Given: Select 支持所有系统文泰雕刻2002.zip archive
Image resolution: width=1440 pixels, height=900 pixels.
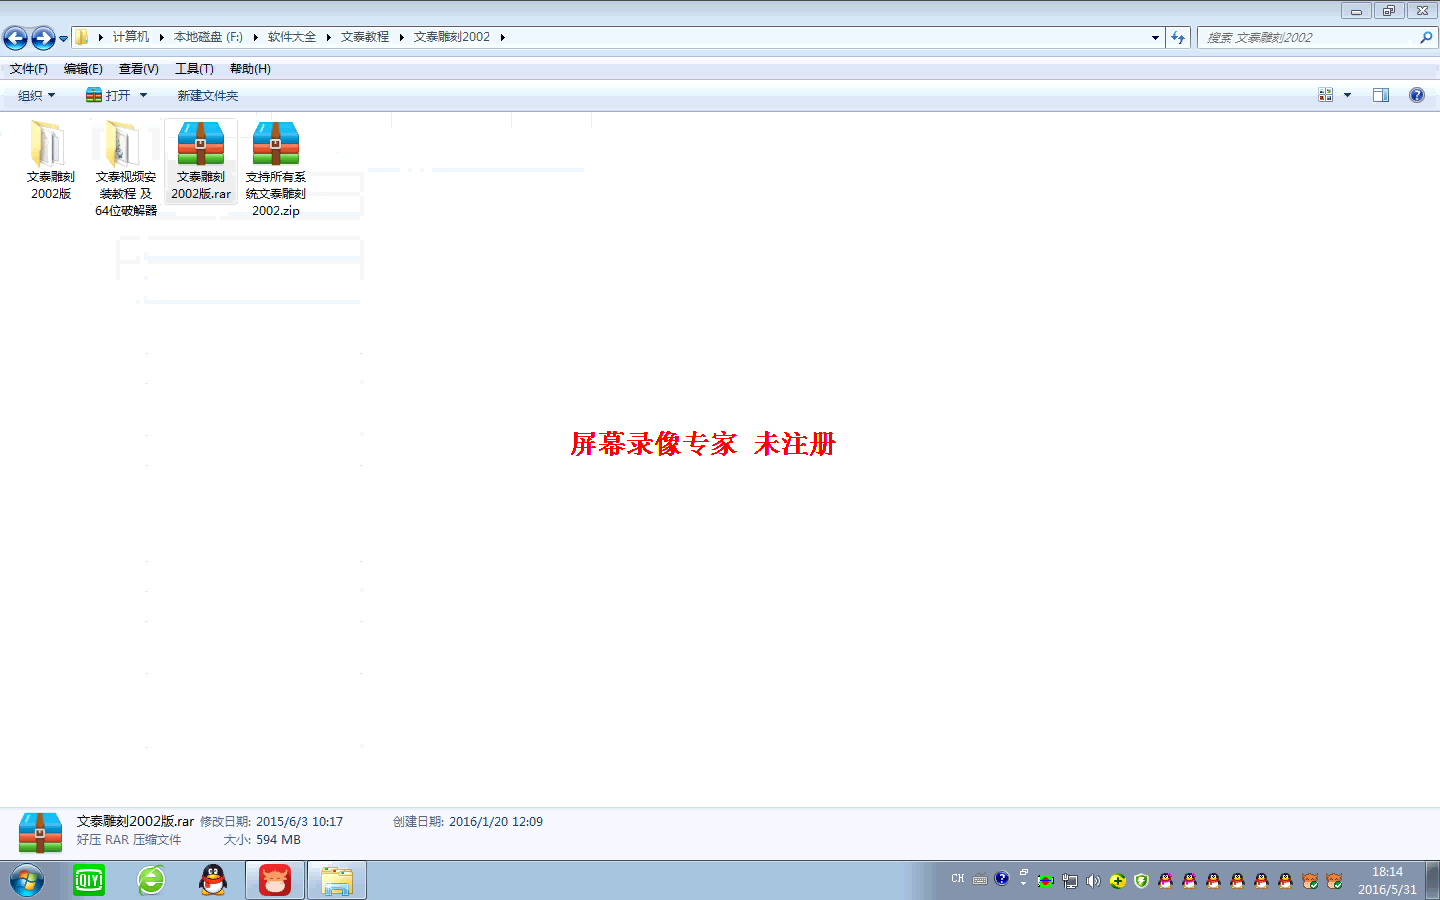Looking at the screenshot, I should coord(276,168).
